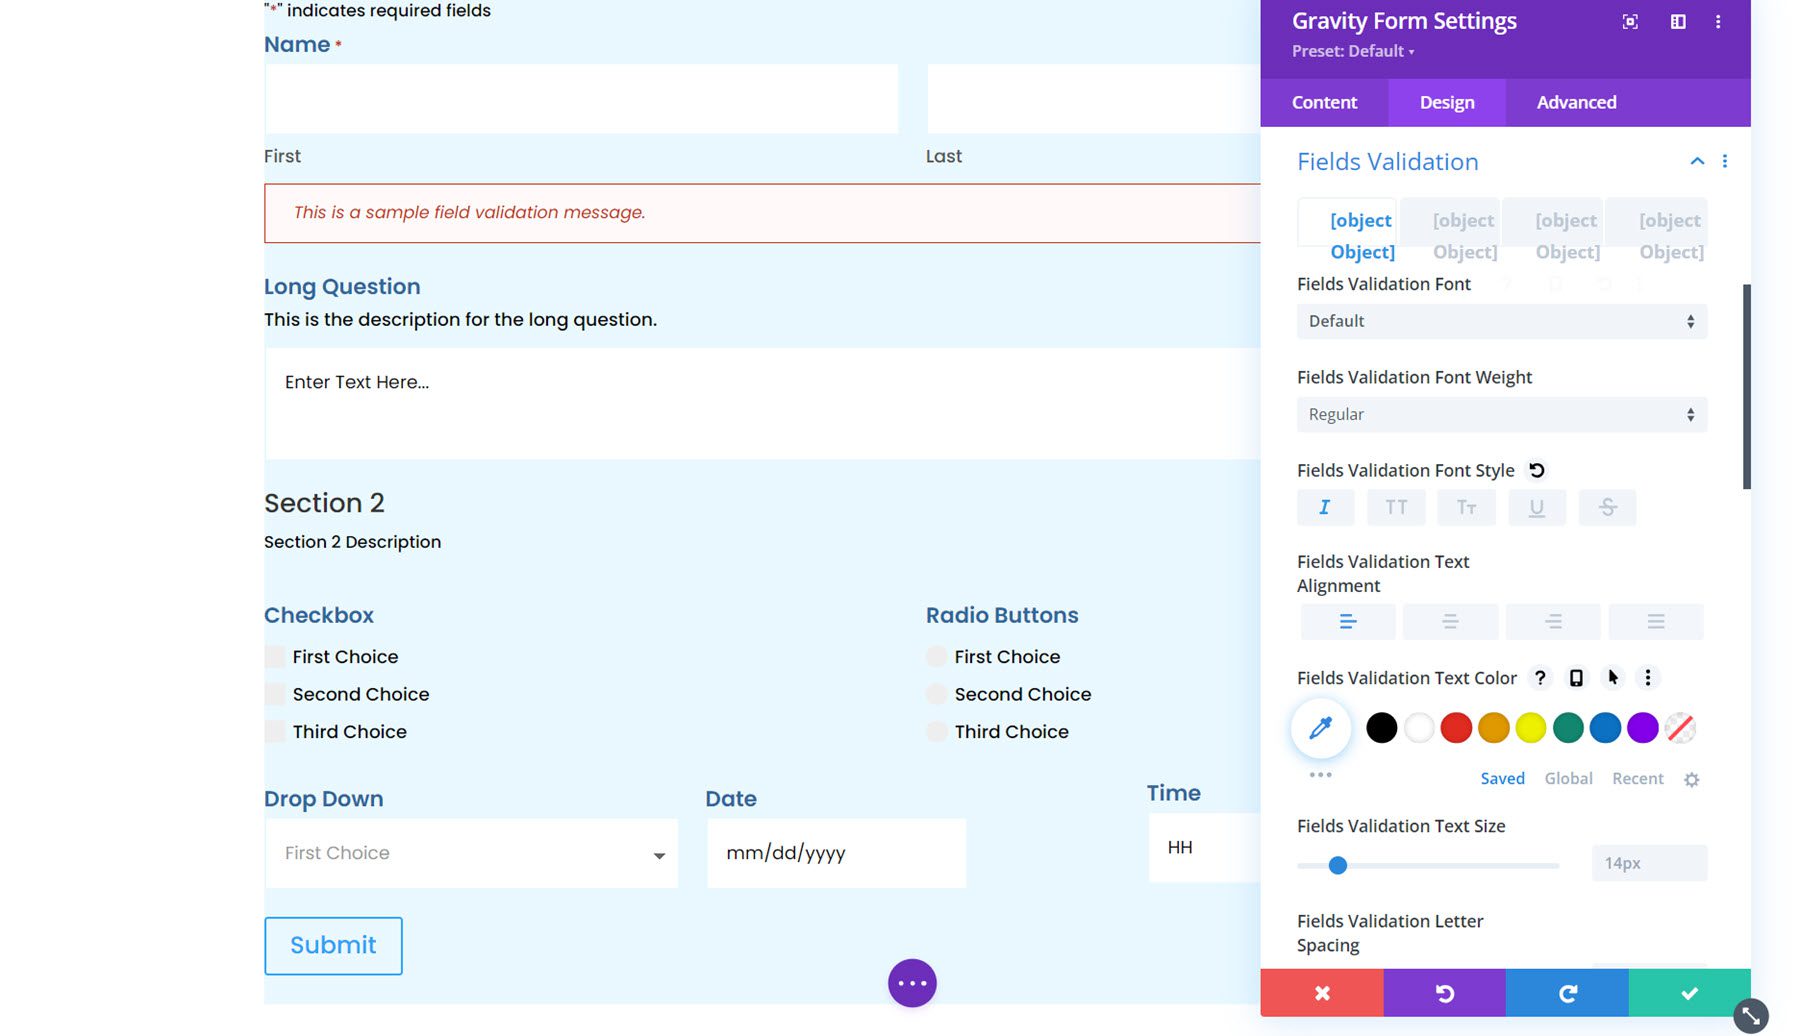The height and width of the screenshot is (1036, 1800).
Task: Open the color palette gear settings
Action: coord(1692,779)
